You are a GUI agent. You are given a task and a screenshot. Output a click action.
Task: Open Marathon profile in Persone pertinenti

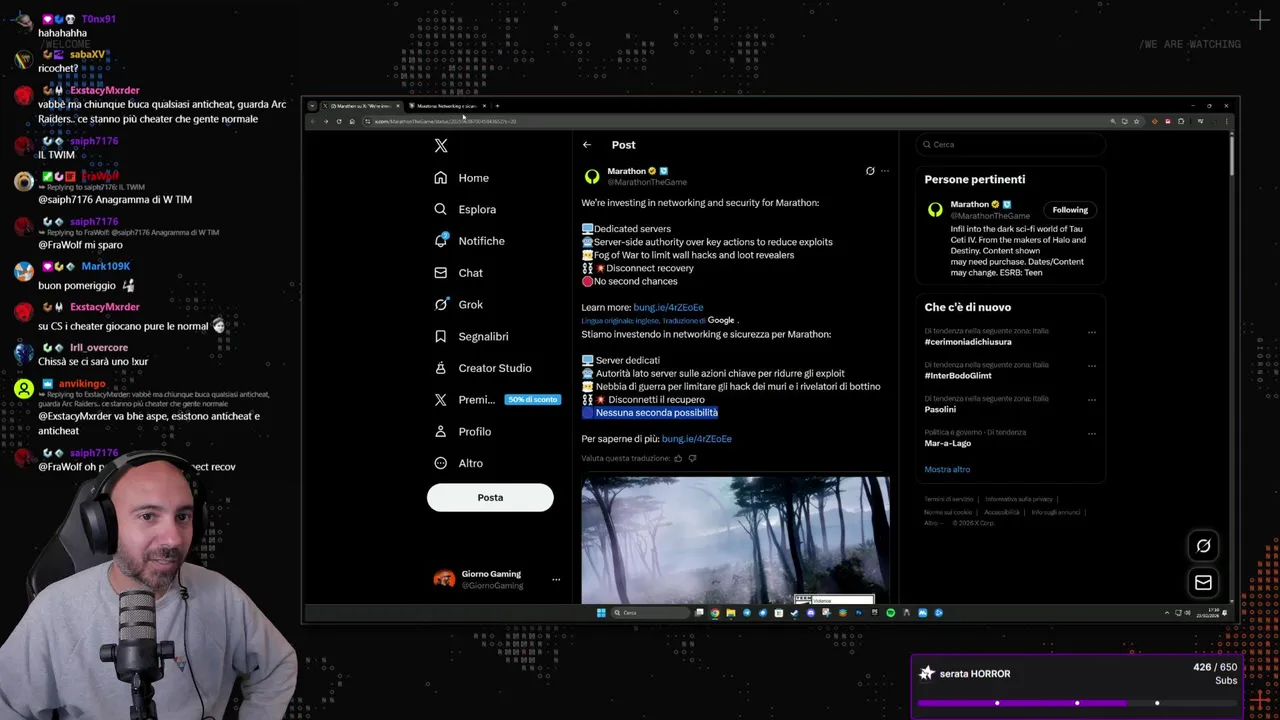pos(970,204)
